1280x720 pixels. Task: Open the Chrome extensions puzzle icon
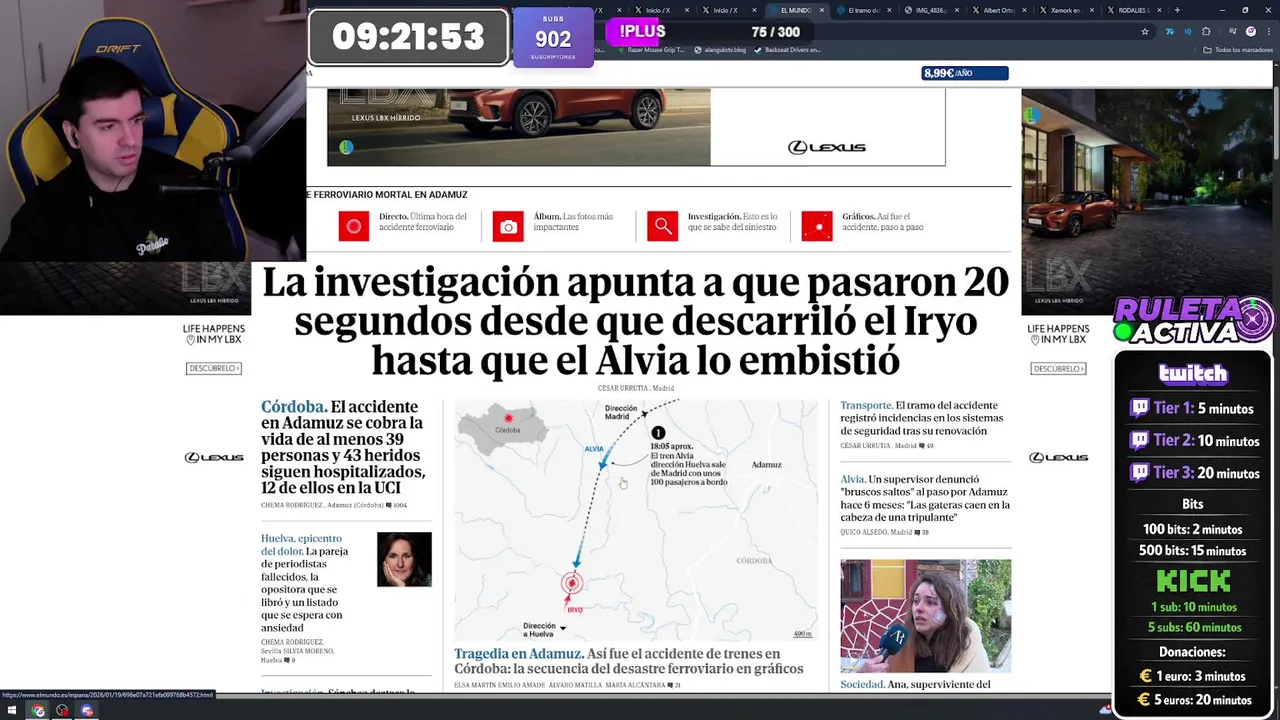[x=1206, y=31]
